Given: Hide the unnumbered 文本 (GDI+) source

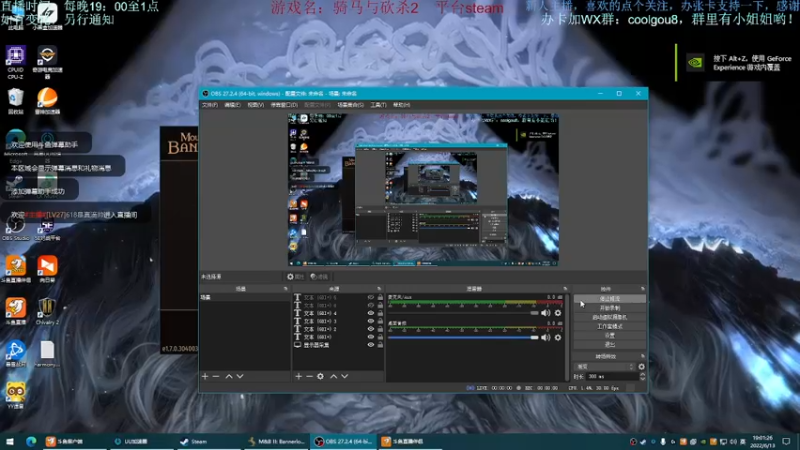Looking at the screenshot, I should click(x=371, y=337).
